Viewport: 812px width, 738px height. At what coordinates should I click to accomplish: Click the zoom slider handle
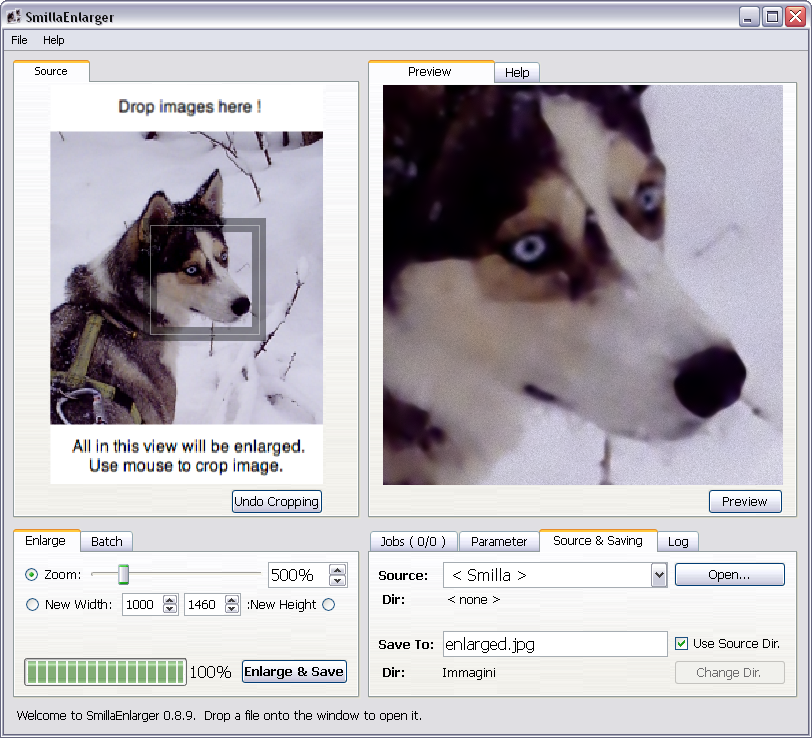(124, 574)
